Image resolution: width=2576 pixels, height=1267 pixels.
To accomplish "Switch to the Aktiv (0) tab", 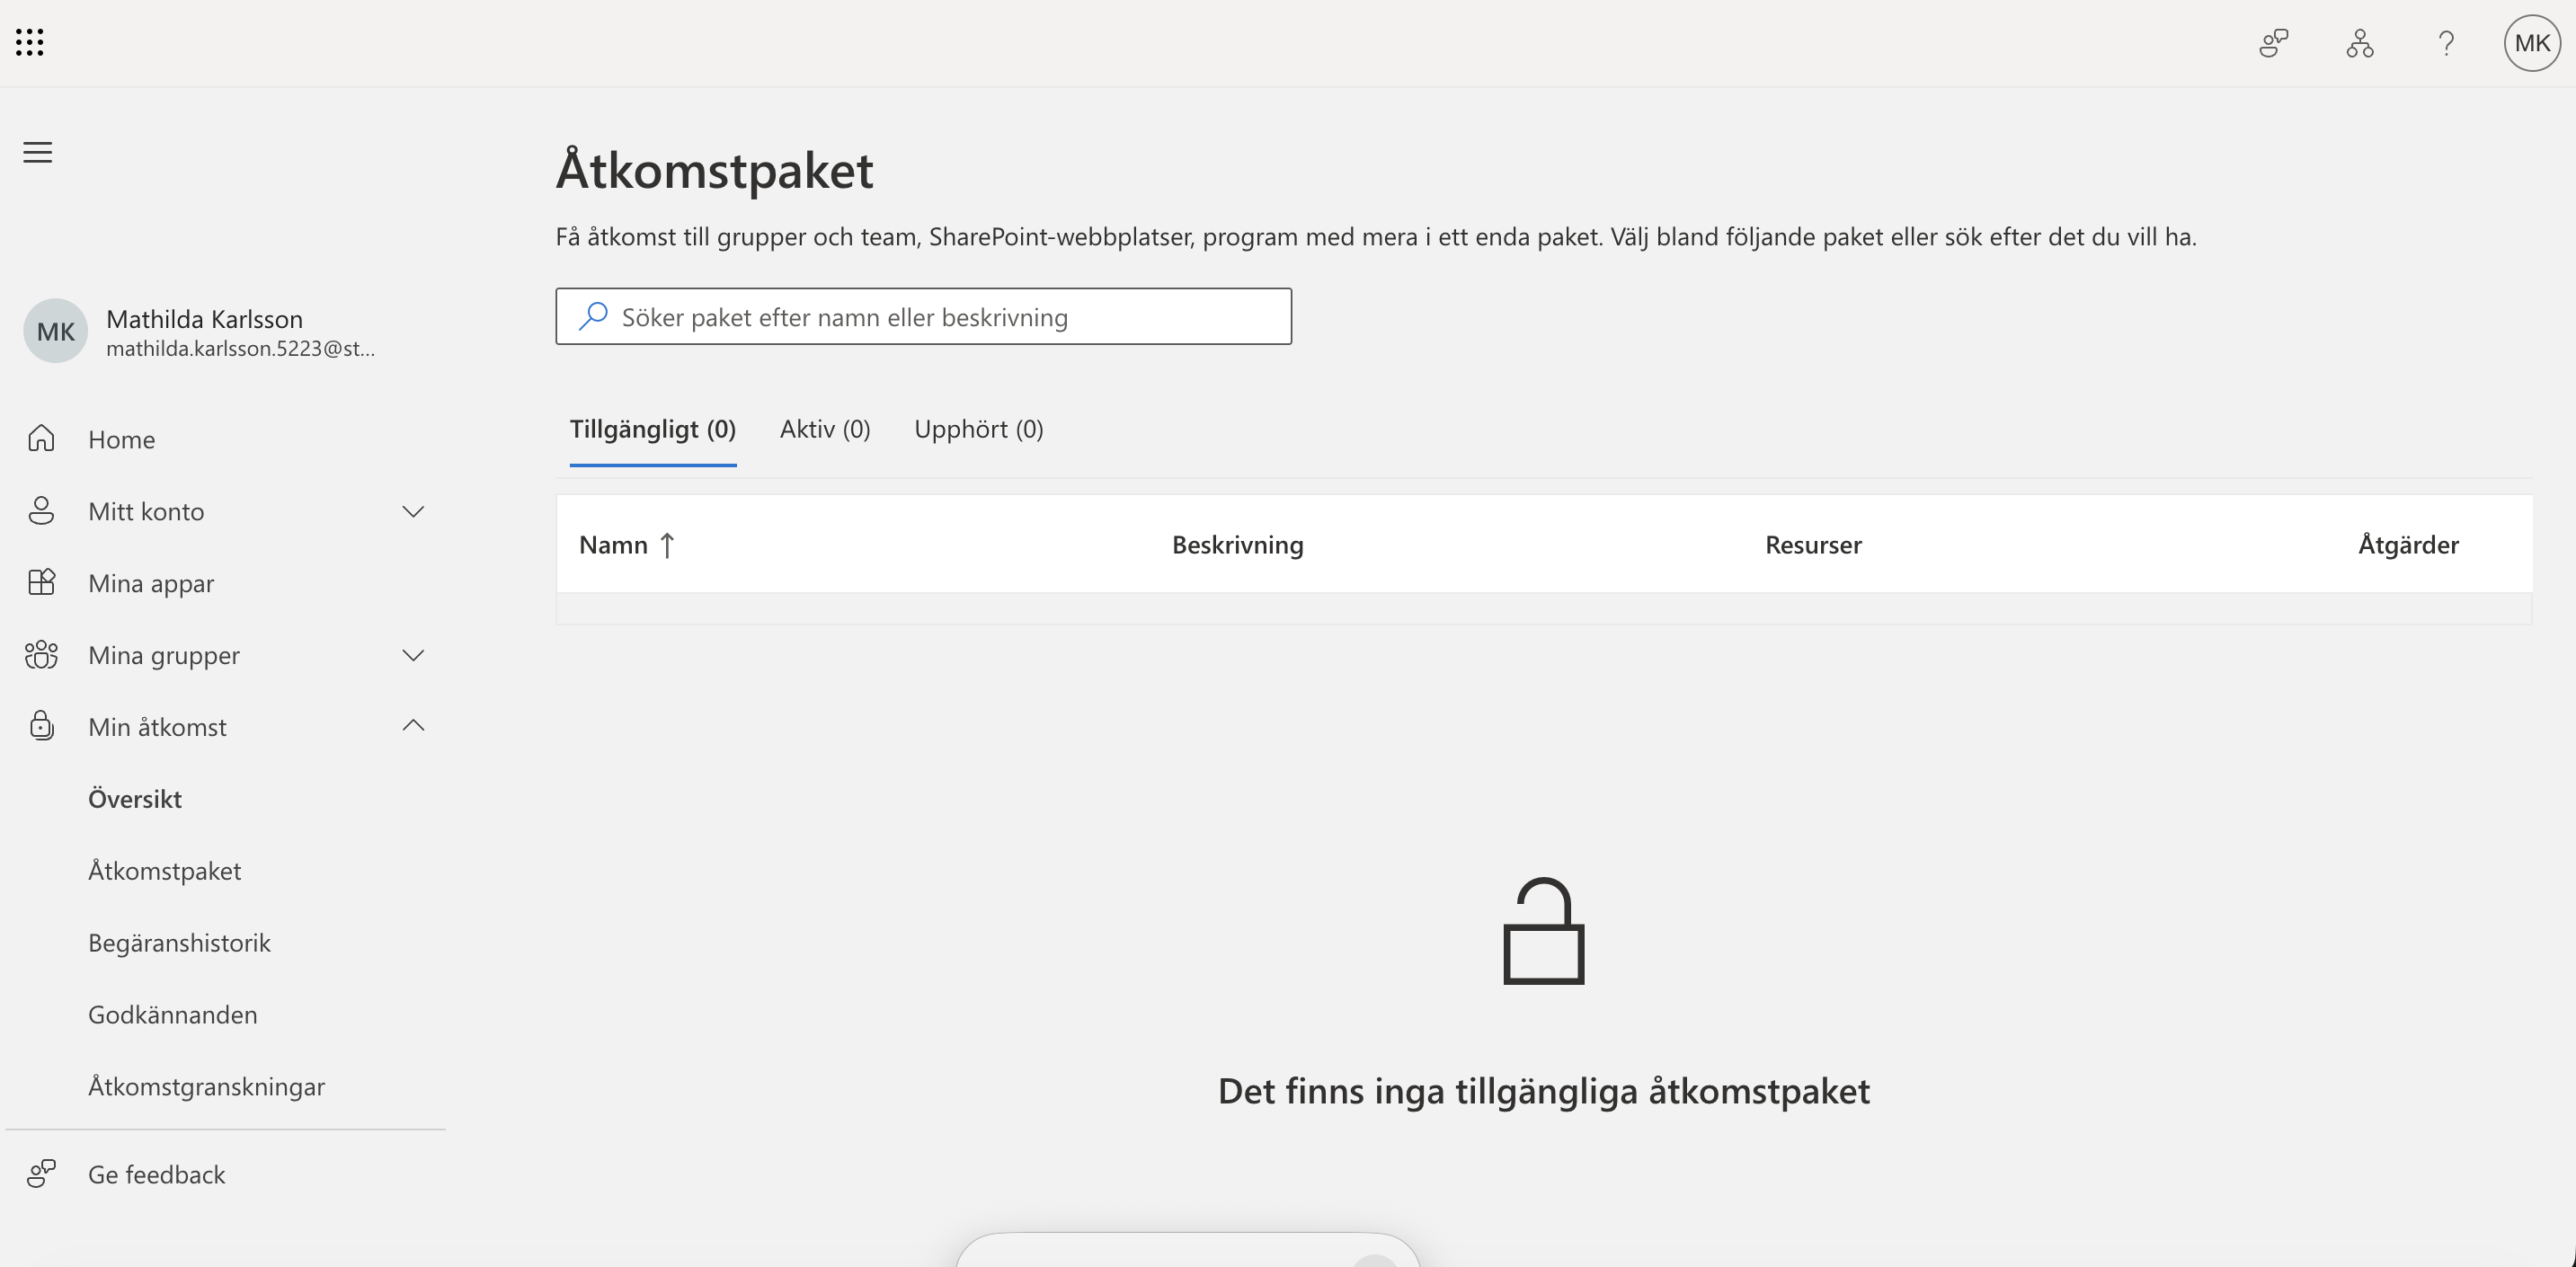I will pyautogui.click(x=825, y=429).
